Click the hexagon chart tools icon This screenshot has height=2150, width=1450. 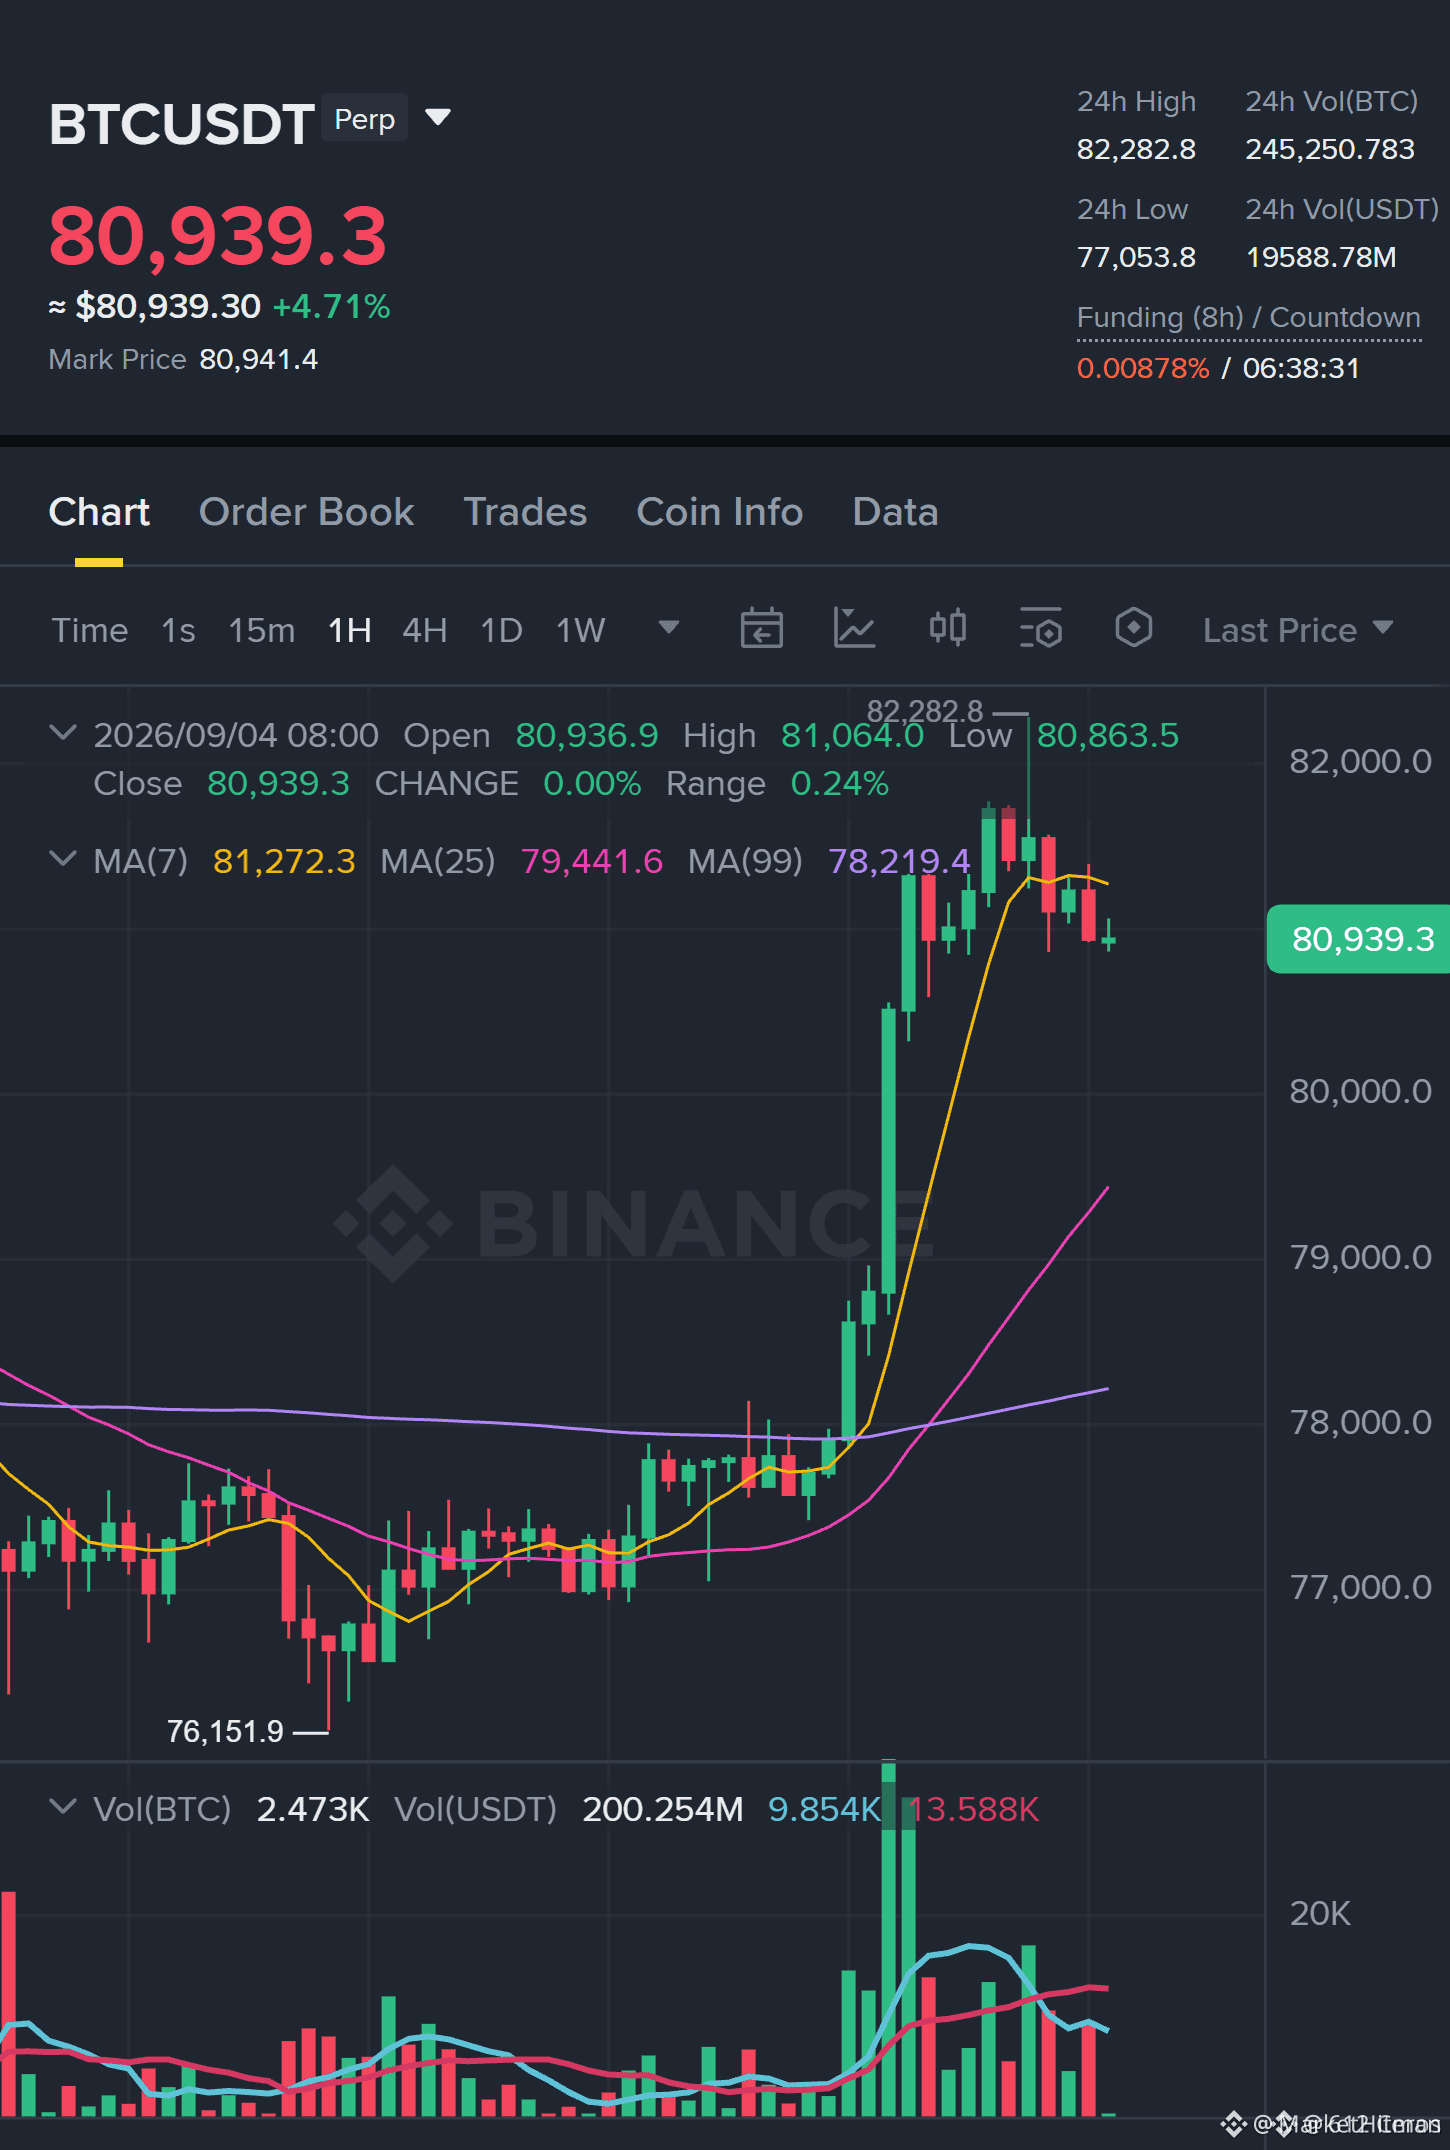click(1134, 629)
